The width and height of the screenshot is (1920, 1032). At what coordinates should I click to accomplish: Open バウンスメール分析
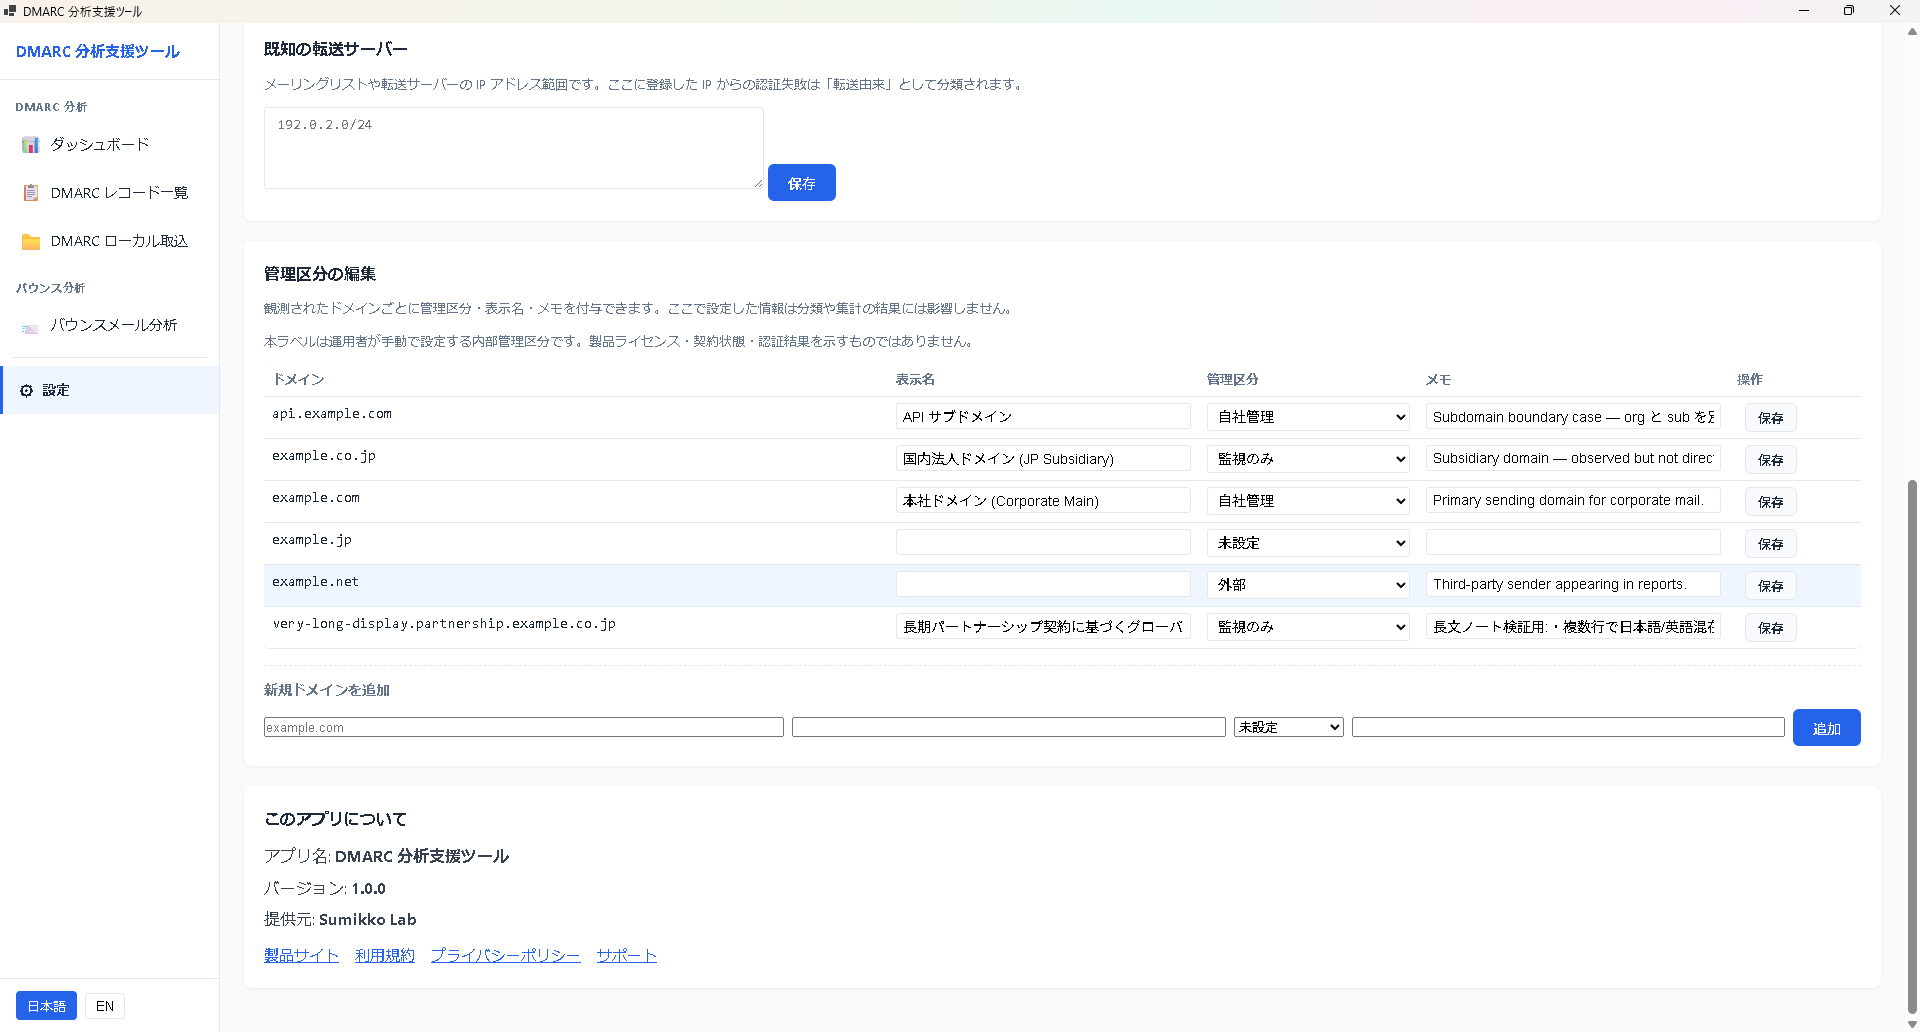point(109,326)
